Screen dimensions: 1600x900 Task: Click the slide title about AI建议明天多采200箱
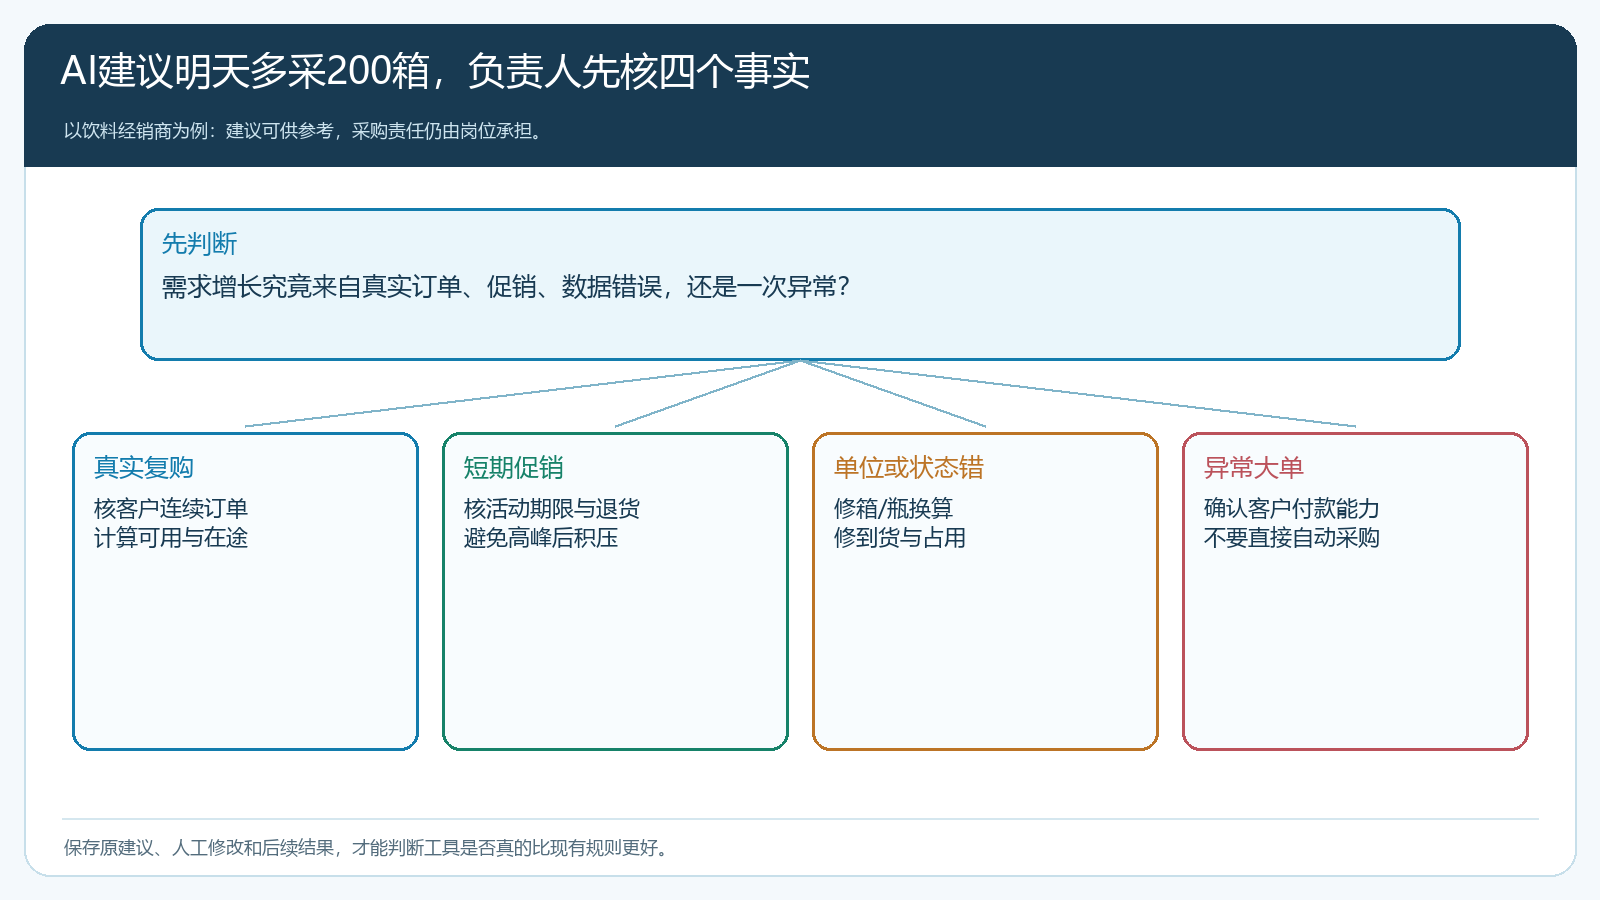435,71
